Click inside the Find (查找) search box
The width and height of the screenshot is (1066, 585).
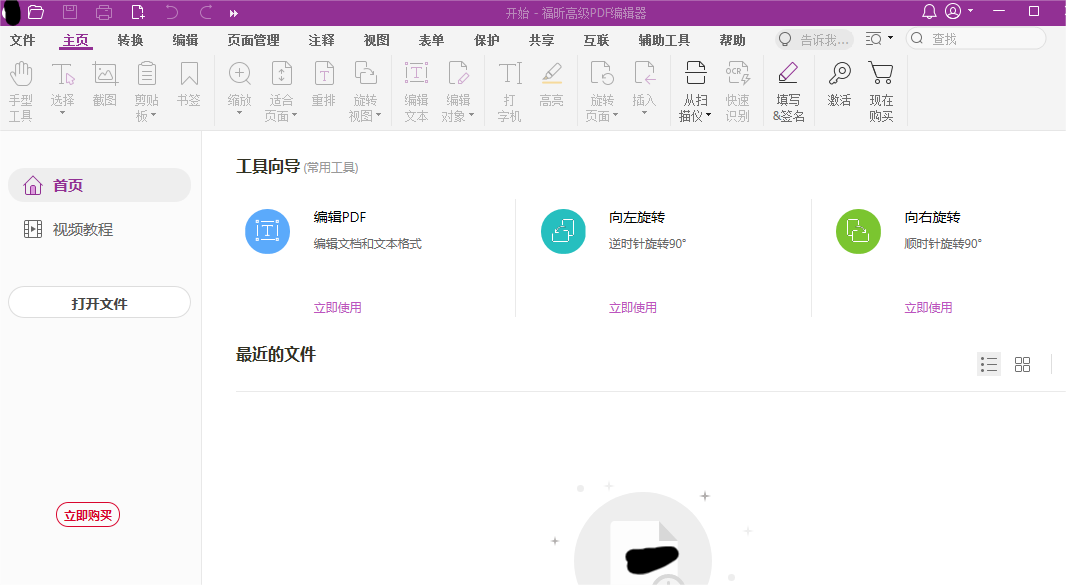(975, 38)
